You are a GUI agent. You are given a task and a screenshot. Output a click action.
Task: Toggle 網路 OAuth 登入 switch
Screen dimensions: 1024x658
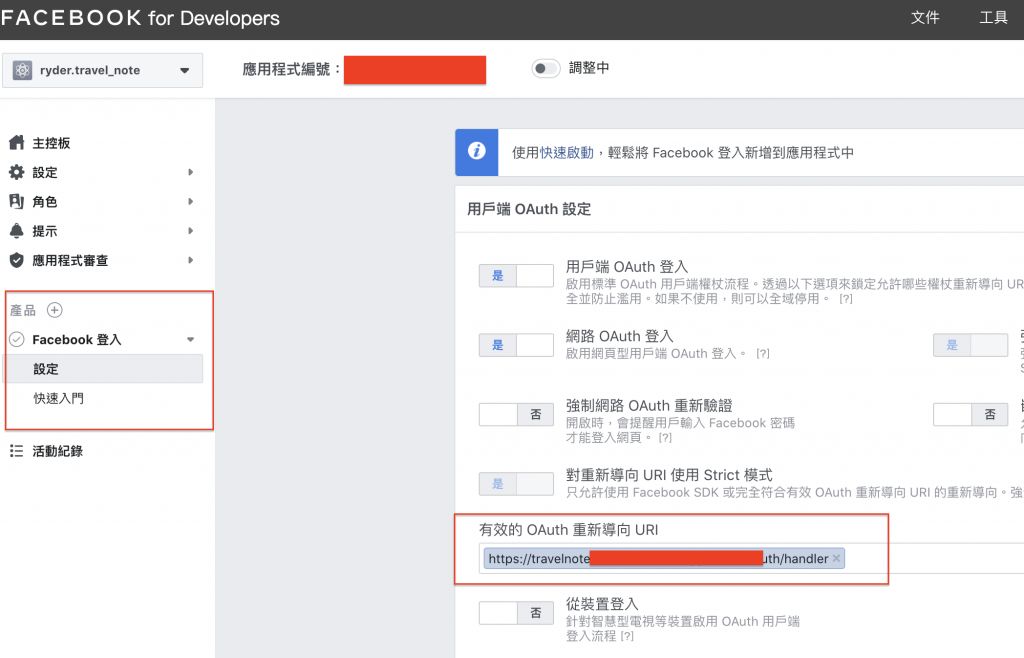tap(517, 345)
